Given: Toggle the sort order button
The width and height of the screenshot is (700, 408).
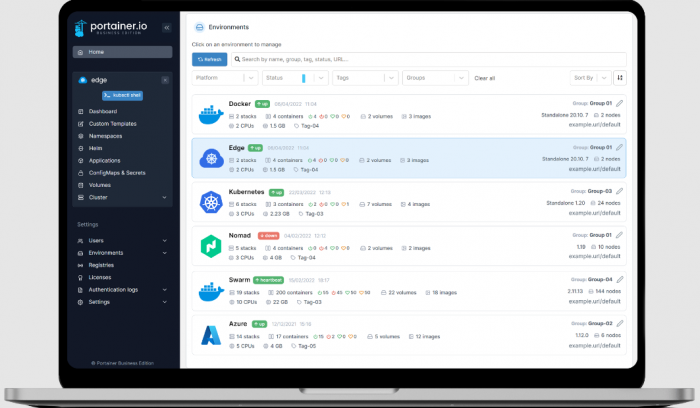Looking at the screenshot, I should (x=620, y=78).
